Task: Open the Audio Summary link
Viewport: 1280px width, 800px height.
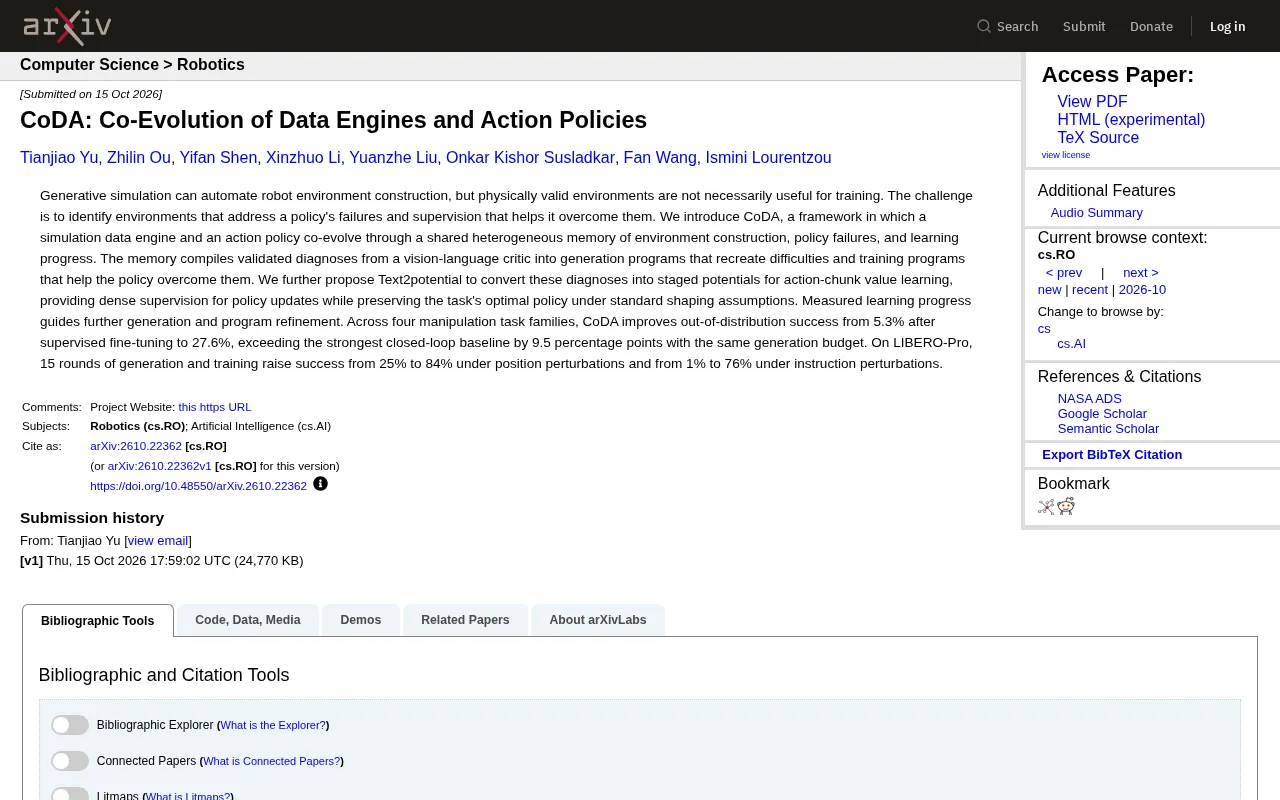Action: pyautogui.click(x=1097, y=213)
